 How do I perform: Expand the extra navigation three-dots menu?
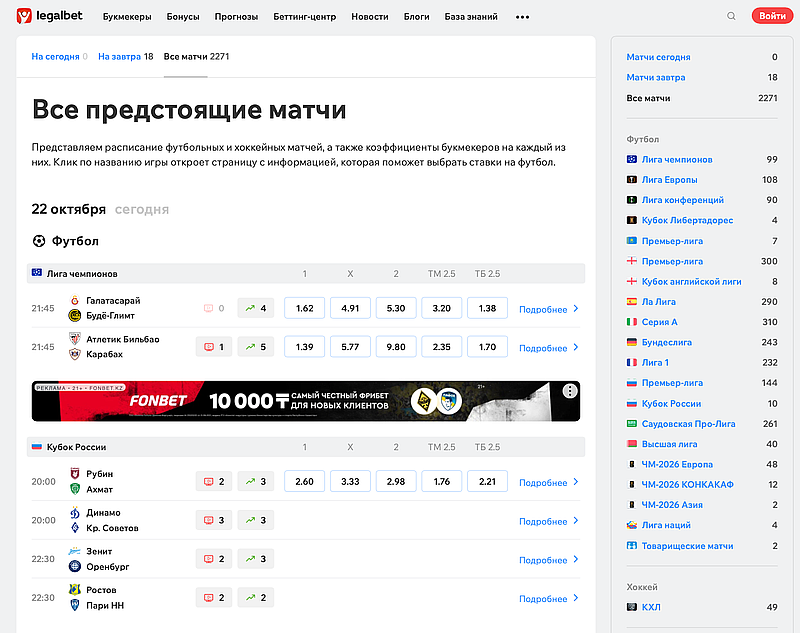[x=521, y=16]
